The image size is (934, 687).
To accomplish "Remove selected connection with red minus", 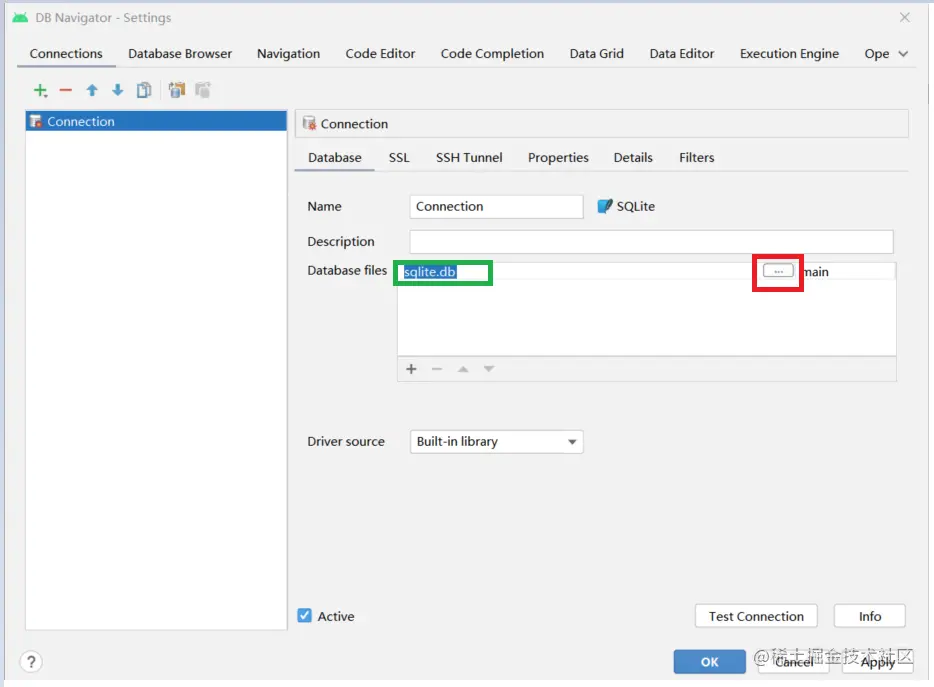I will pyautogui.click(x=66, y=91).
